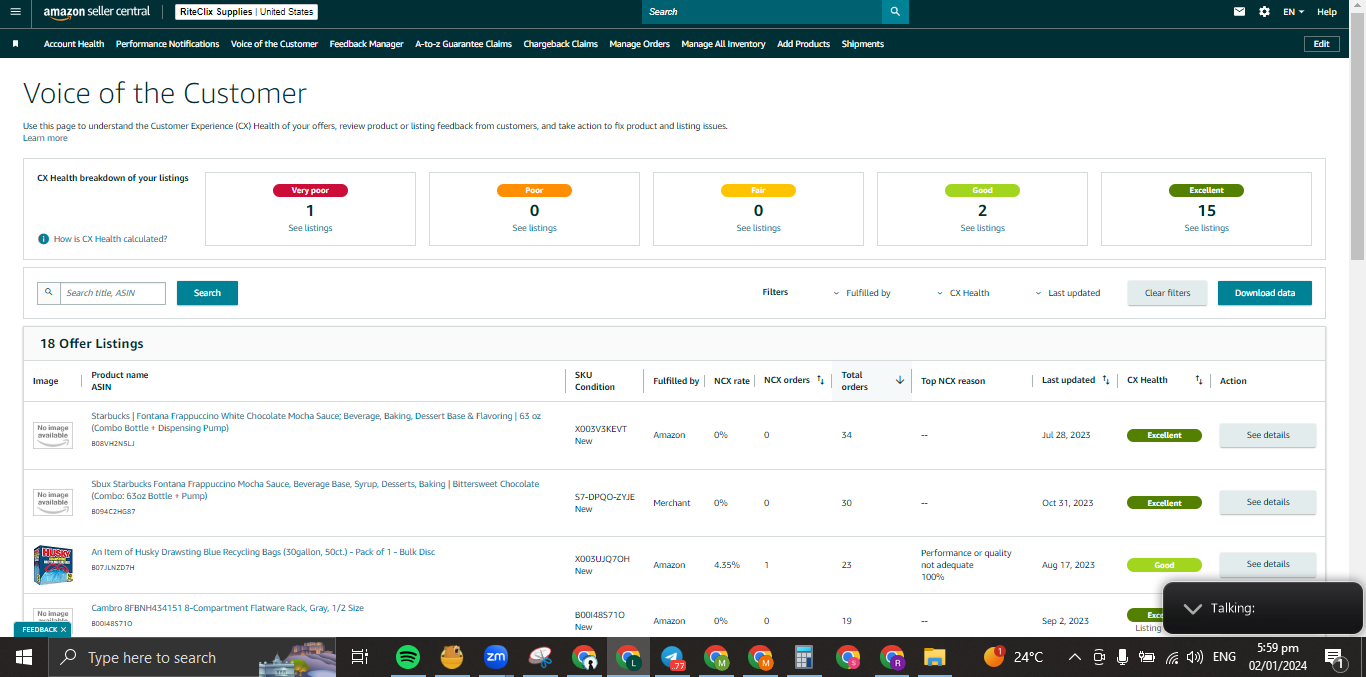Click the Download data button
This screenshot has width=1366, height=677.
tap(1264, 293)
